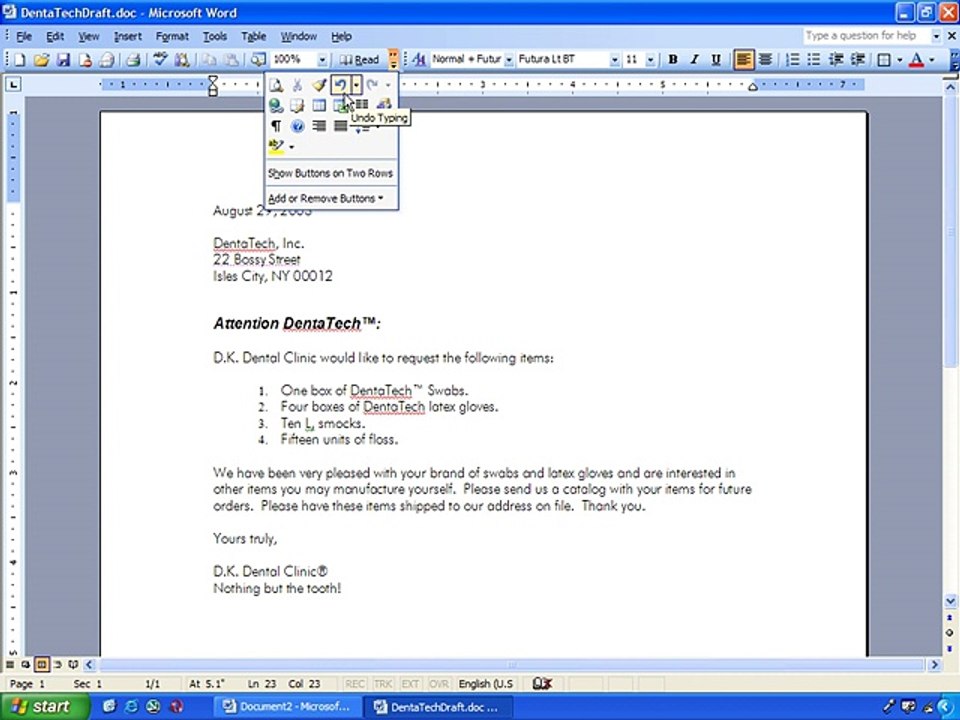Click the hanging indent marker on the ruler

tap(213, 88)
